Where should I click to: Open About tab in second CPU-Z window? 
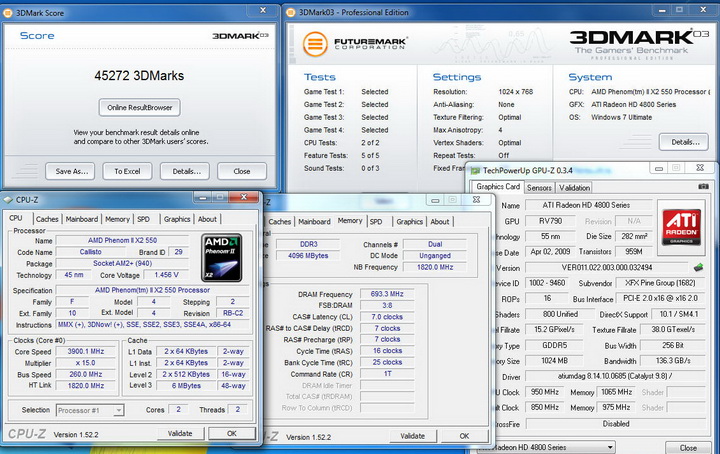(x=439, y=222)
